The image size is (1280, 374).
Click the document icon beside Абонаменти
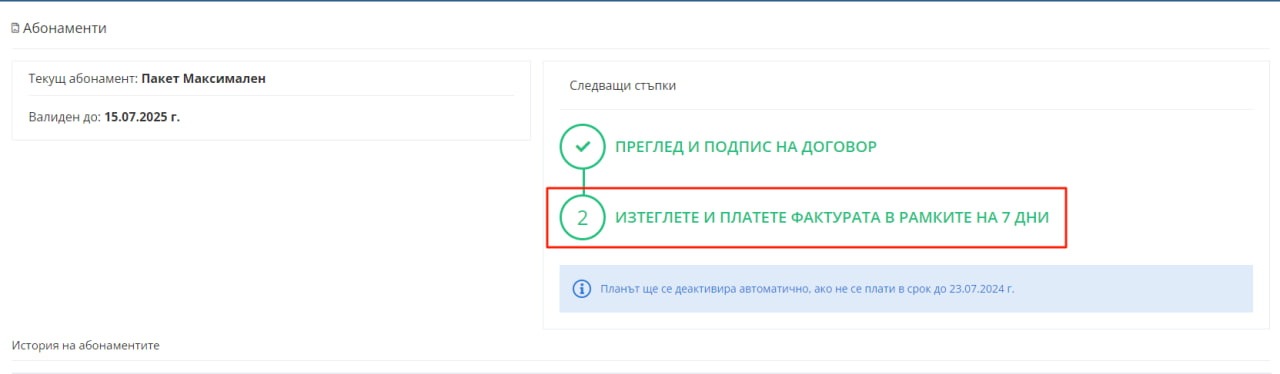tap(15, 28)
